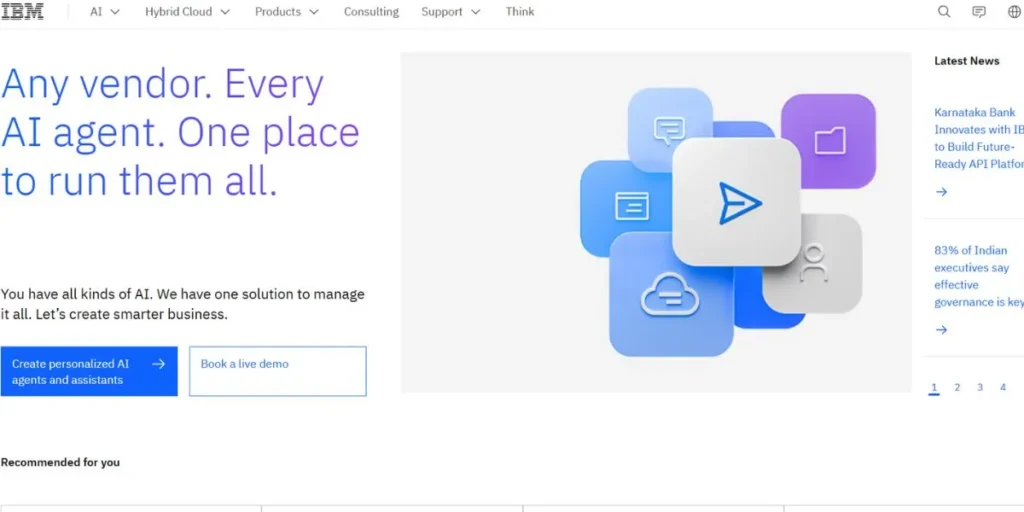The image size is (1024, 512).
Task: Click the paper plane tile in illustration
Action: point(738,203)
